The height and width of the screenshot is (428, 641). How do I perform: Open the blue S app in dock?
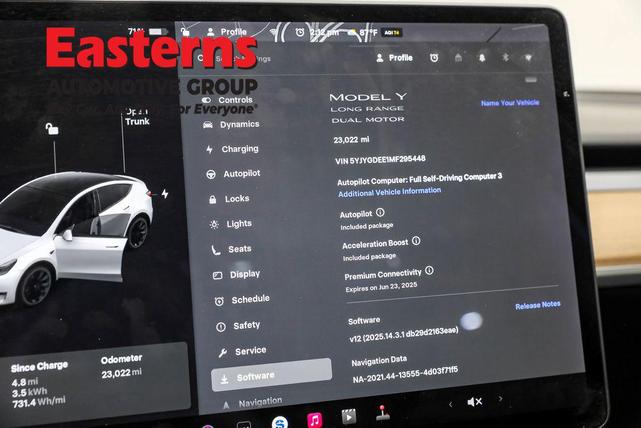[280, 422]
